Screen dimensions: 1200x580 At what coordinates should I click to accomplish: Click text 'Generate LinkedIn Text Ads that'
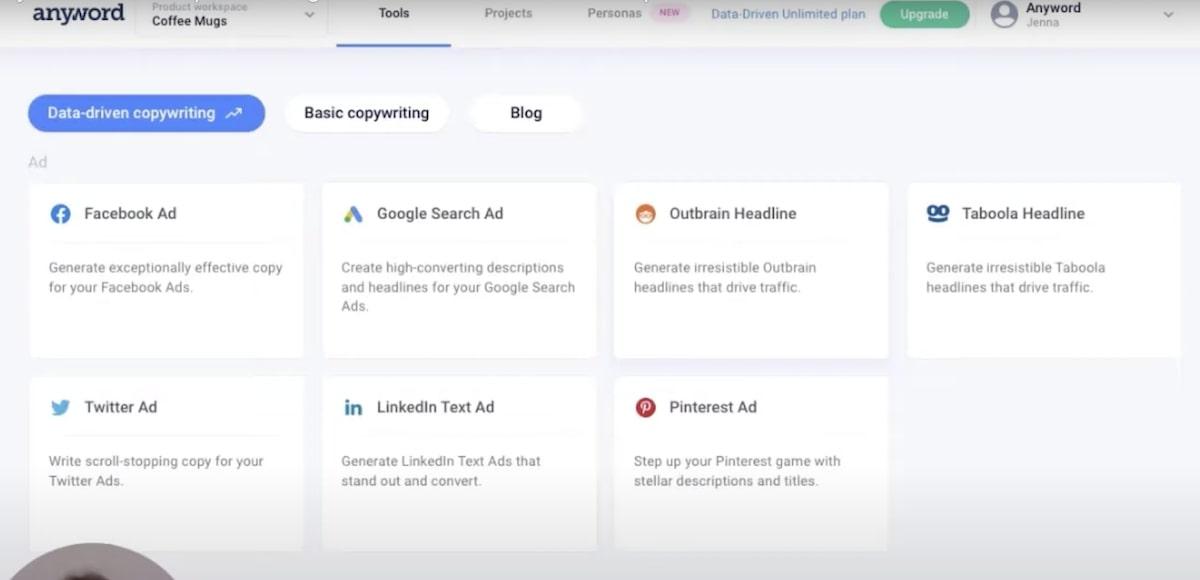coord(441,462)
